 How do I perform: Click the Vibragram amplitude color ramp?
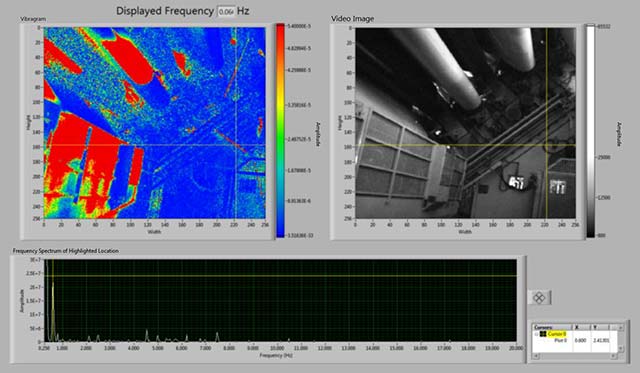[280, 131]
